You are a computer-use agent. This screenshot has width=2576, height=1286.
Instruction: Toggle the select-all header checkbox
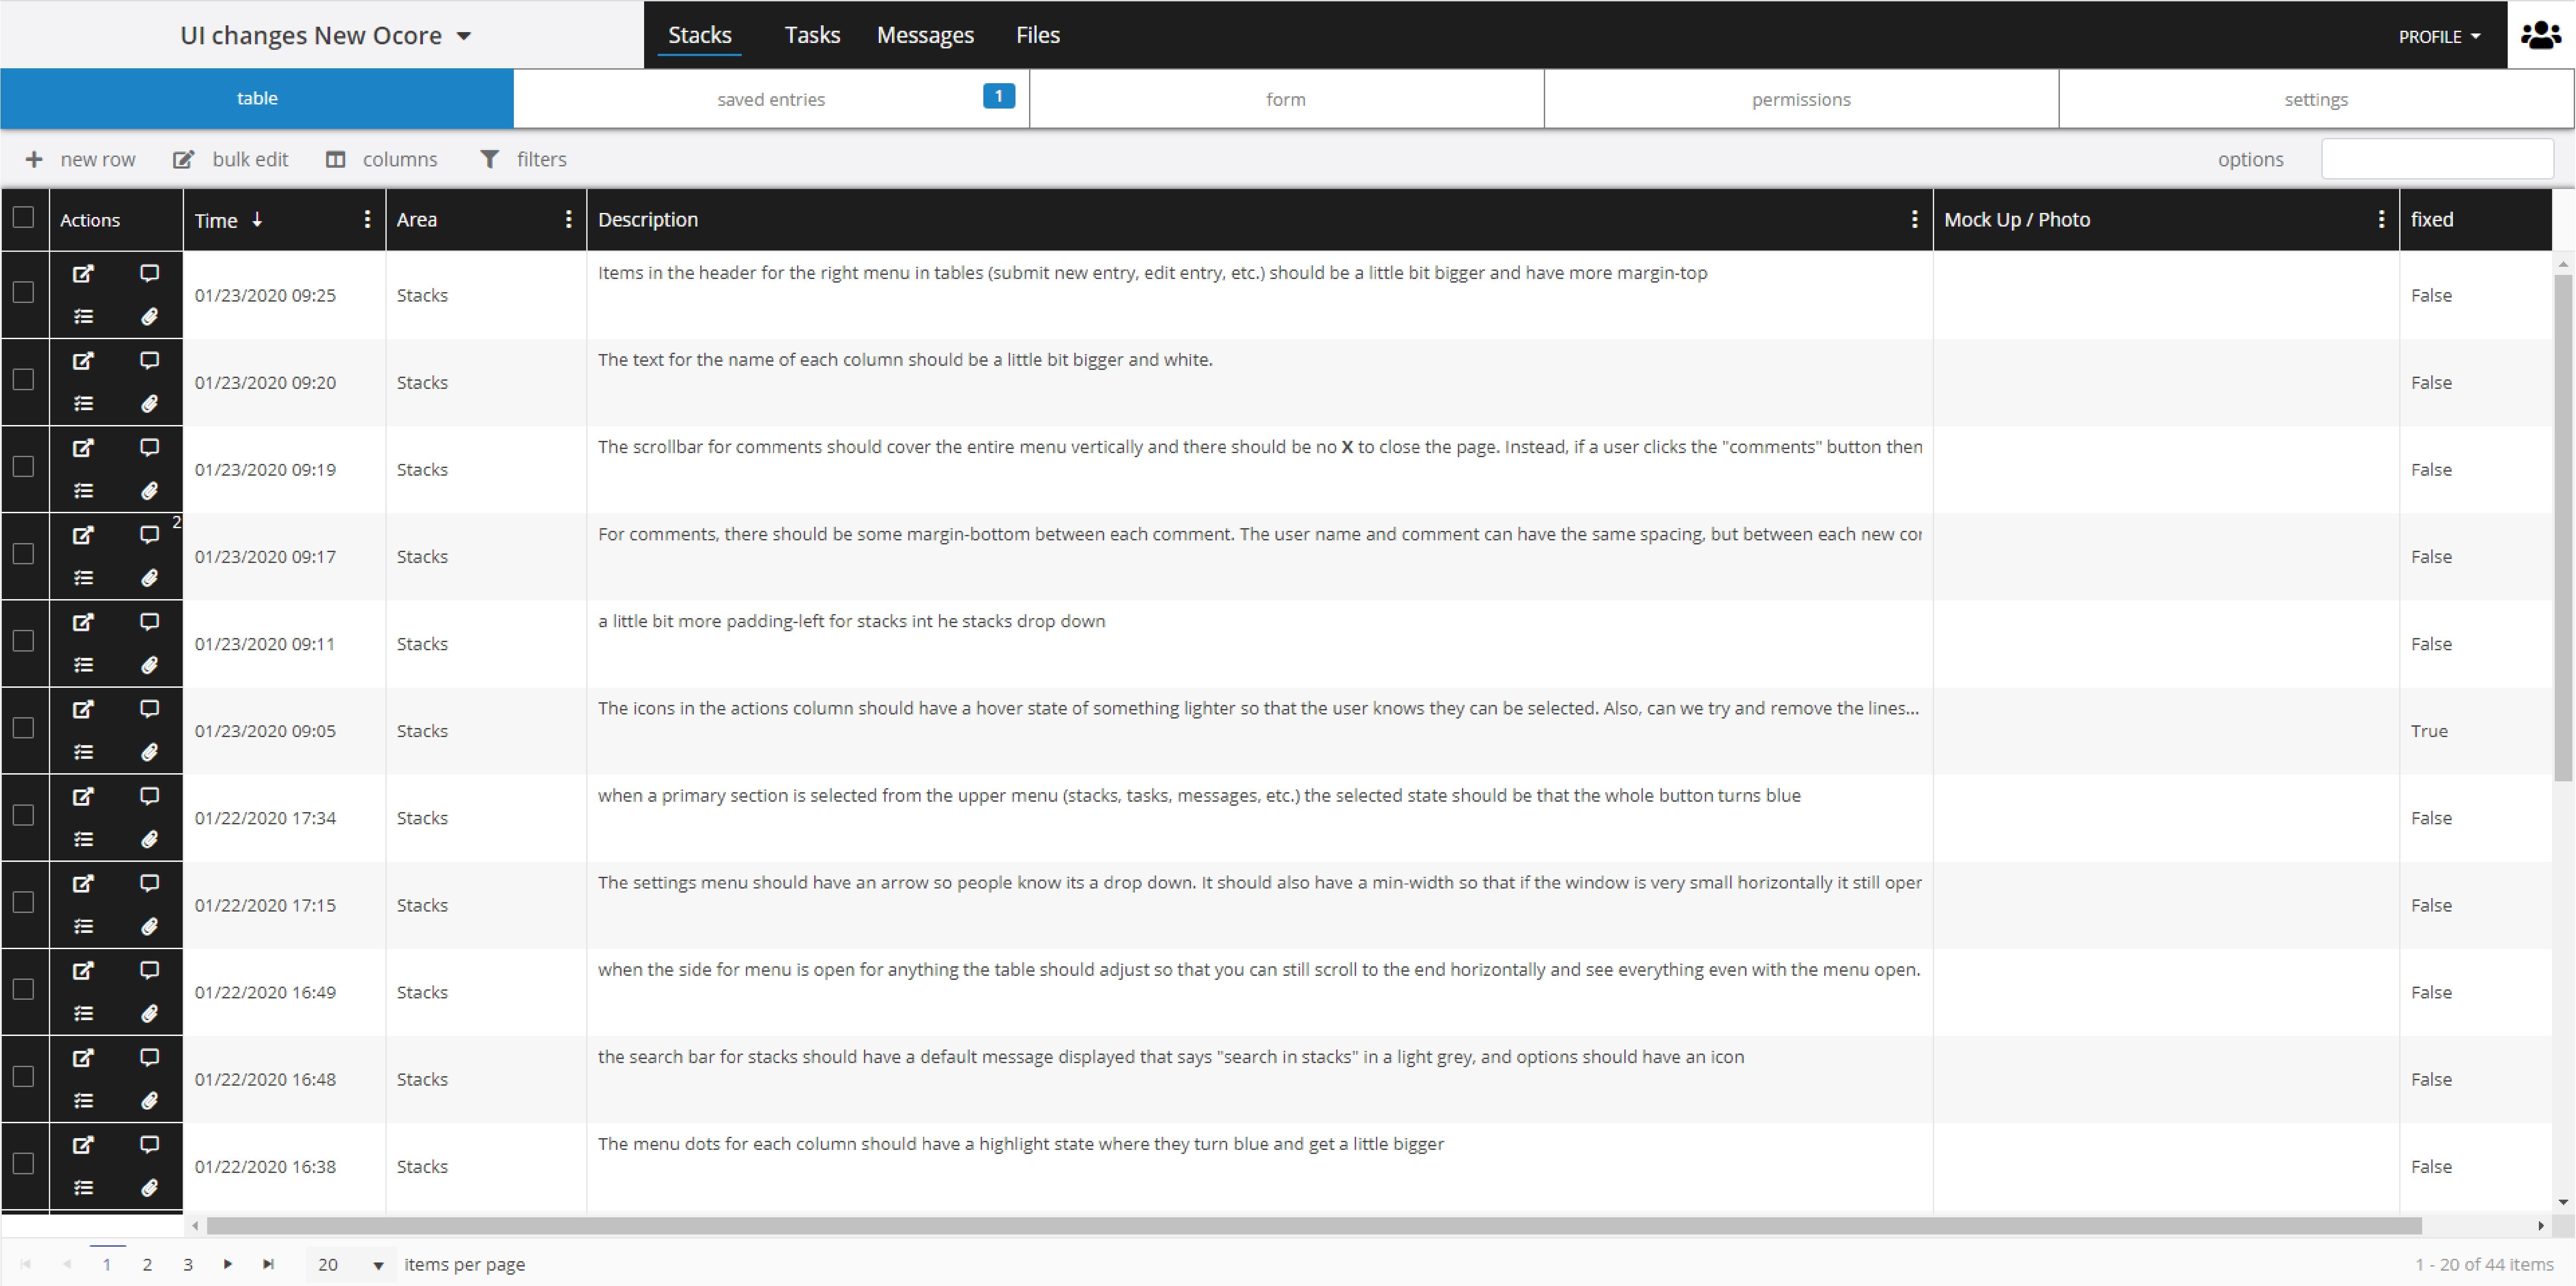(x=24, y=218)
